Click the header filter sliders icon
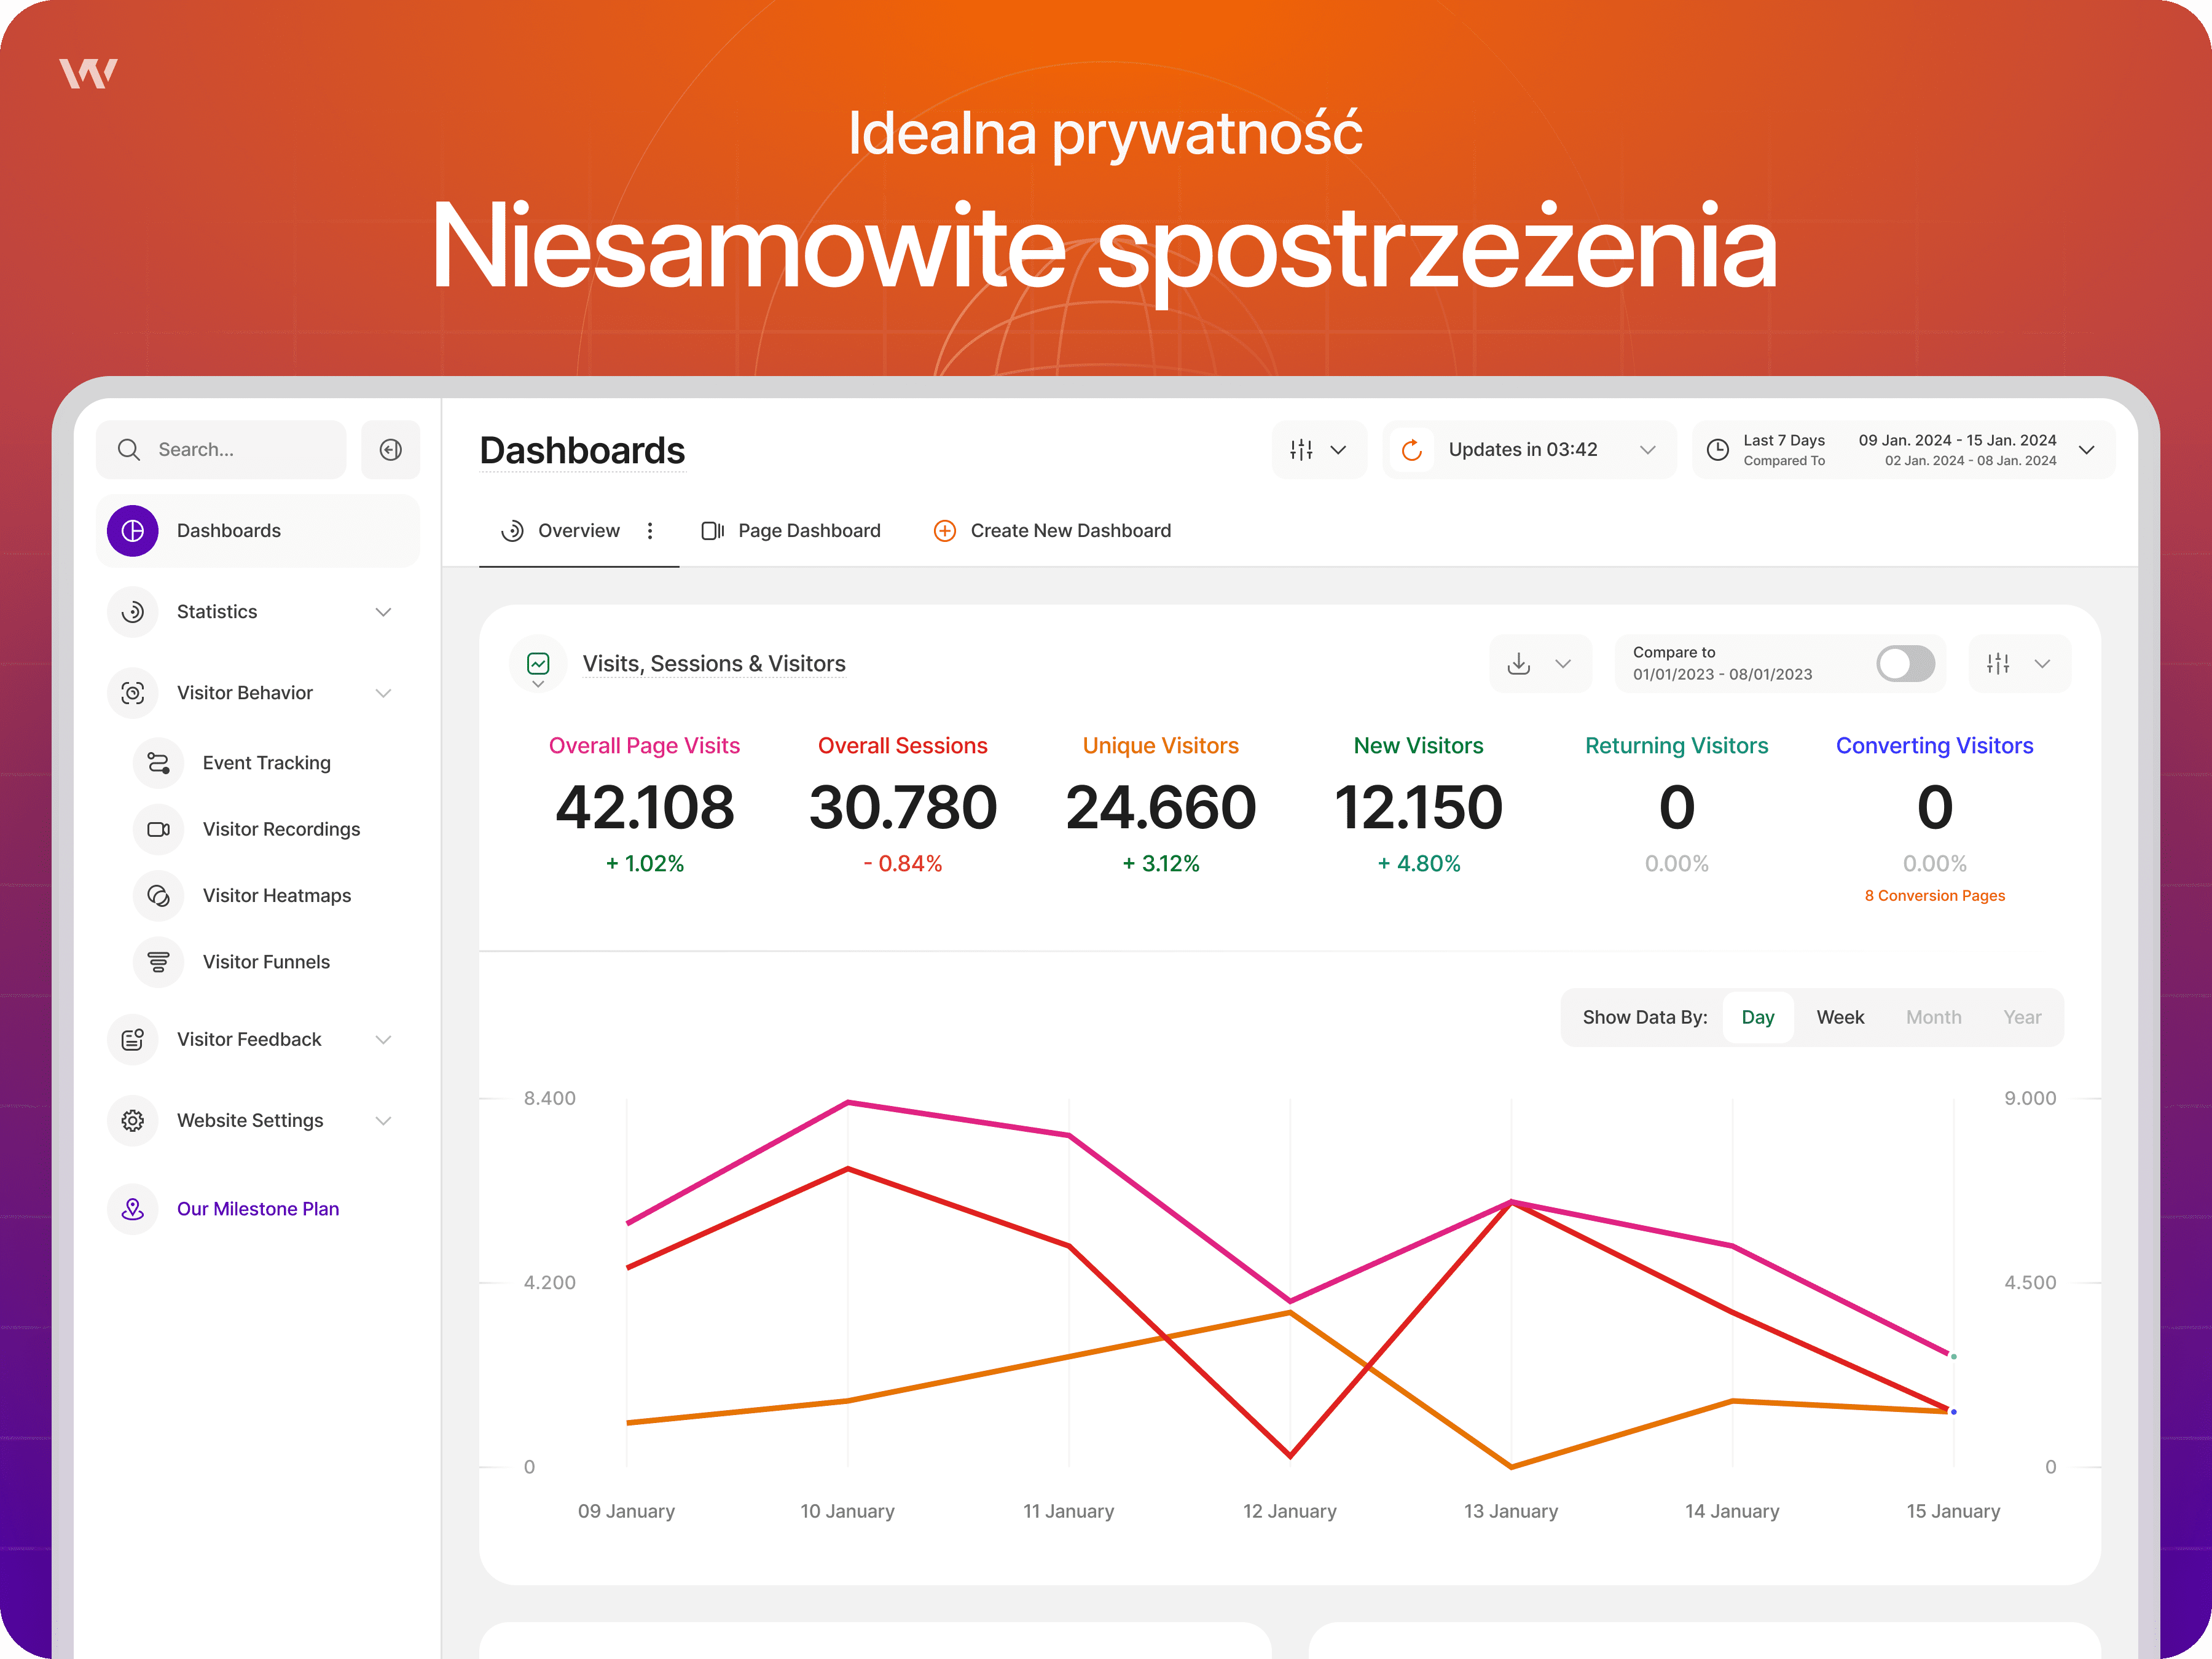Image resolution: width=2212 pixels, height=1659 pixels. (1301, 449)
